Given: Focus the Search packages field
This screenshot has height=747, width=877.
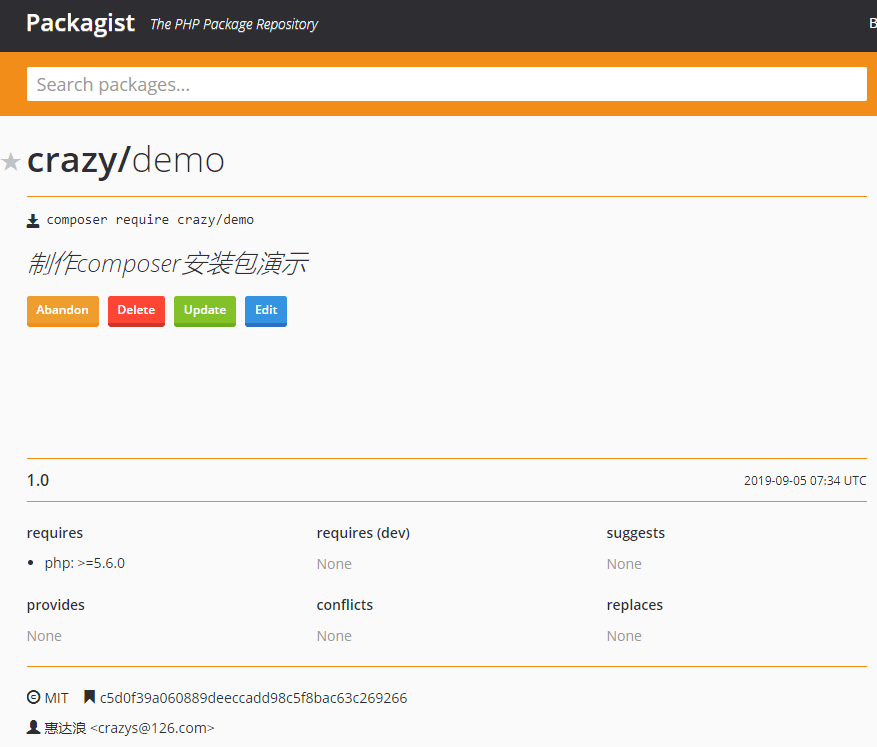Looking at the screenshot, I should point(447,84).
